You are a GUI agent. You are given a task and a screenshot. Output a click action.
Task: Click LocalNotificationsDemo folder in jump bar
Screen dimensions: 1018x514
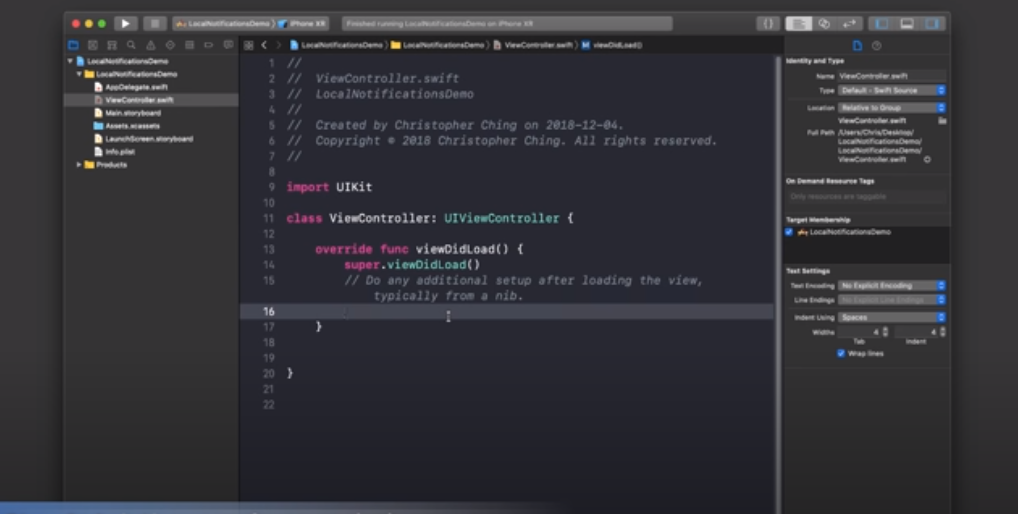point(438,45)
